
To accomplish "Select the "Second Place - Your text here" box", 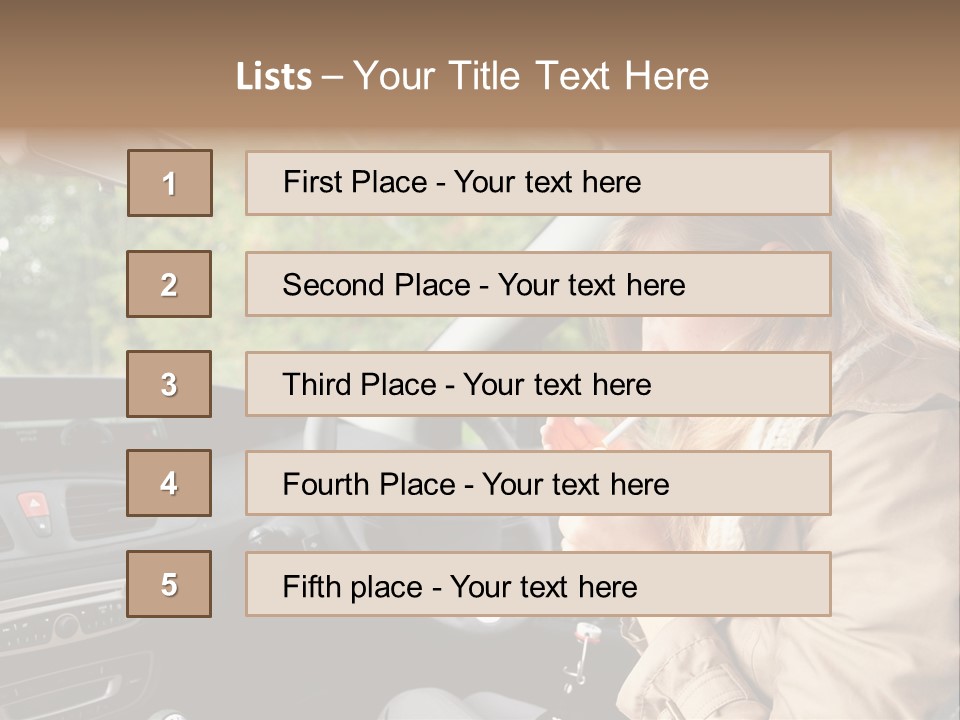I will pyautogui.click(x=538, y=284).
